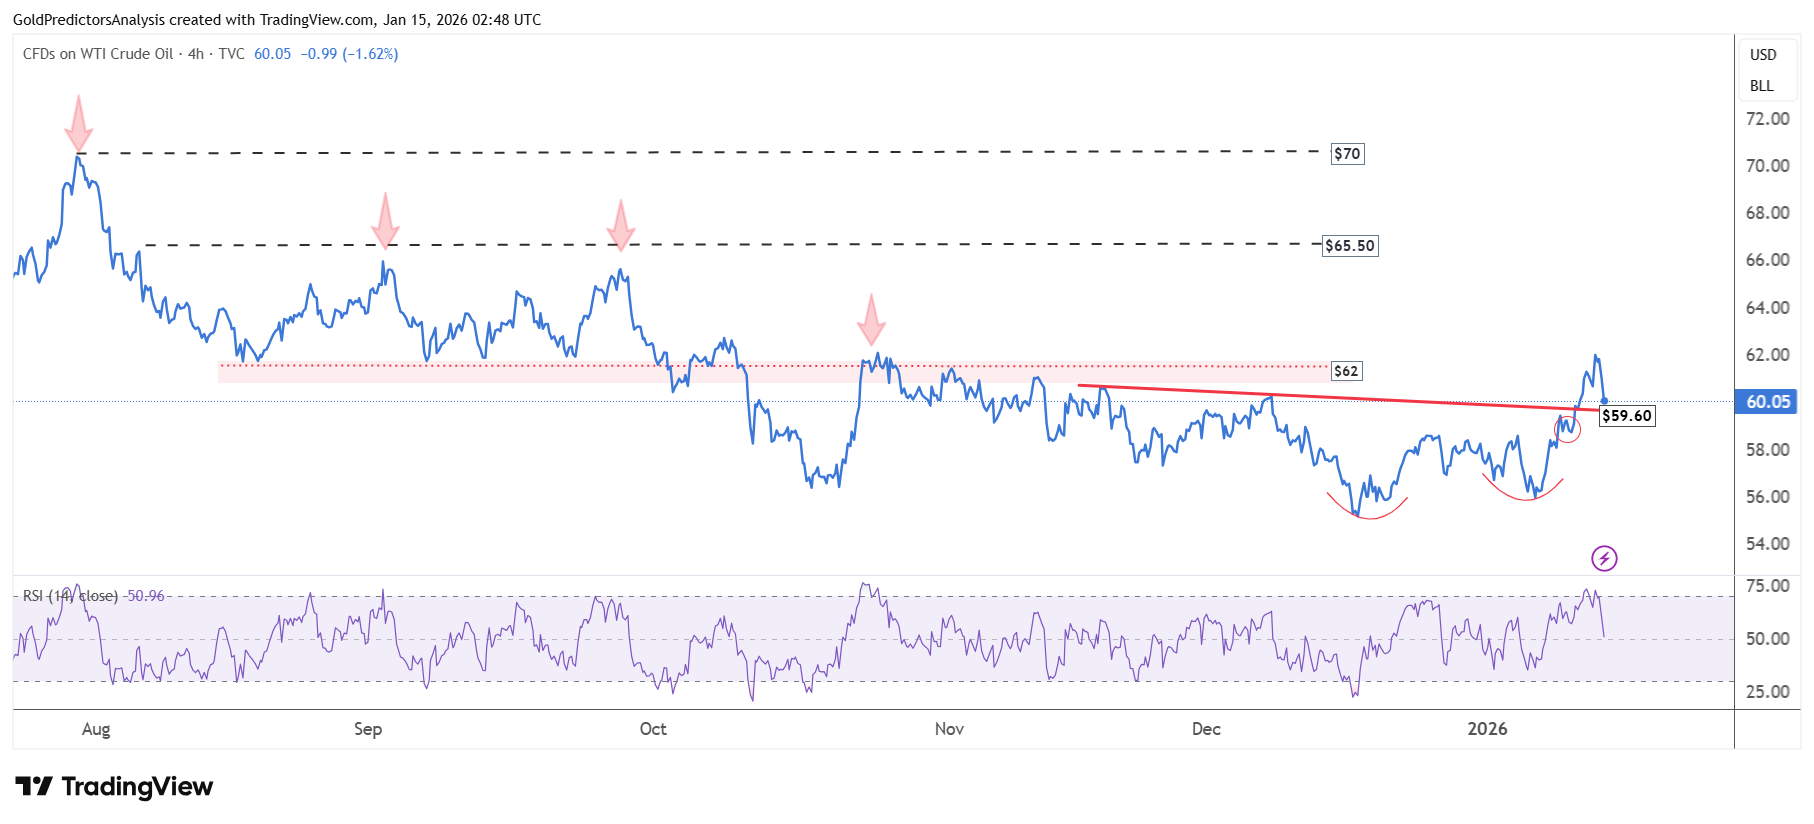Click the TradingView logo at the bottom

[114, 787]
